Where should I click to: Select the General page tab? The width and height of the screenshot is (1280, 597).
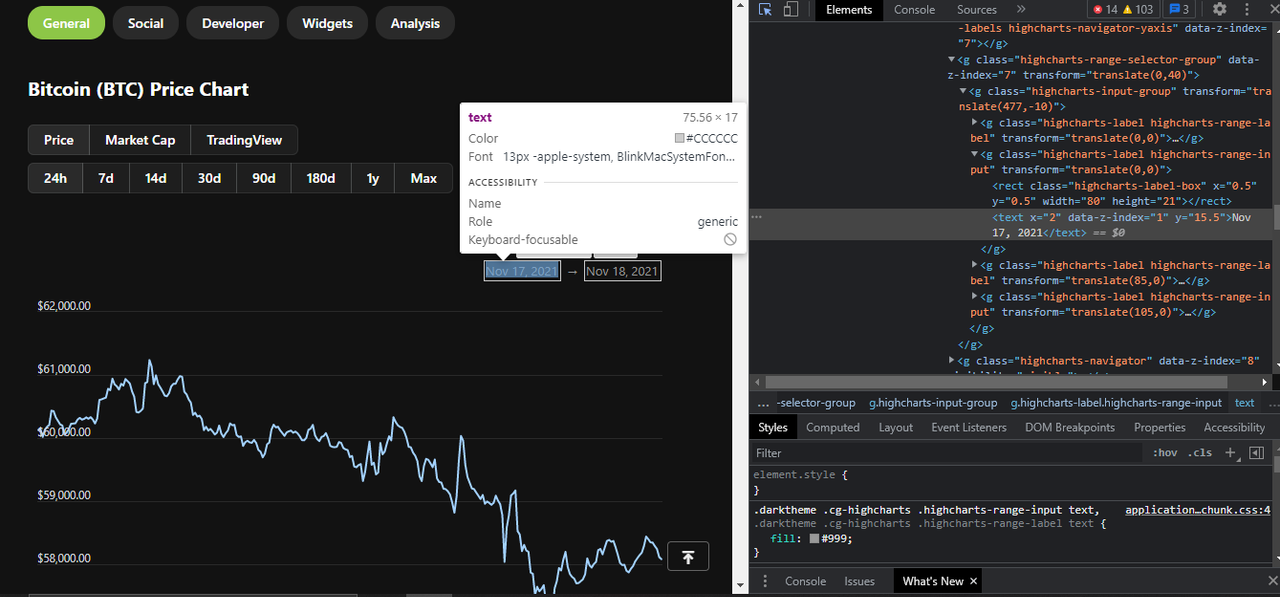[66, 23]
